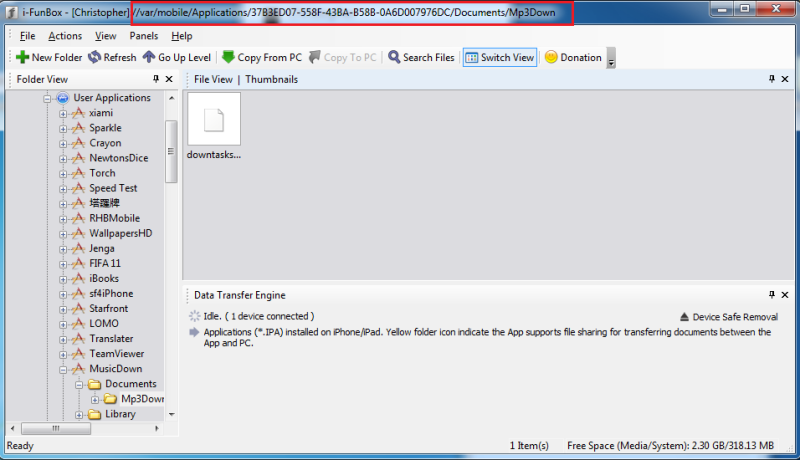
Task: Open the Actions menu
Action: pos(65,36)
